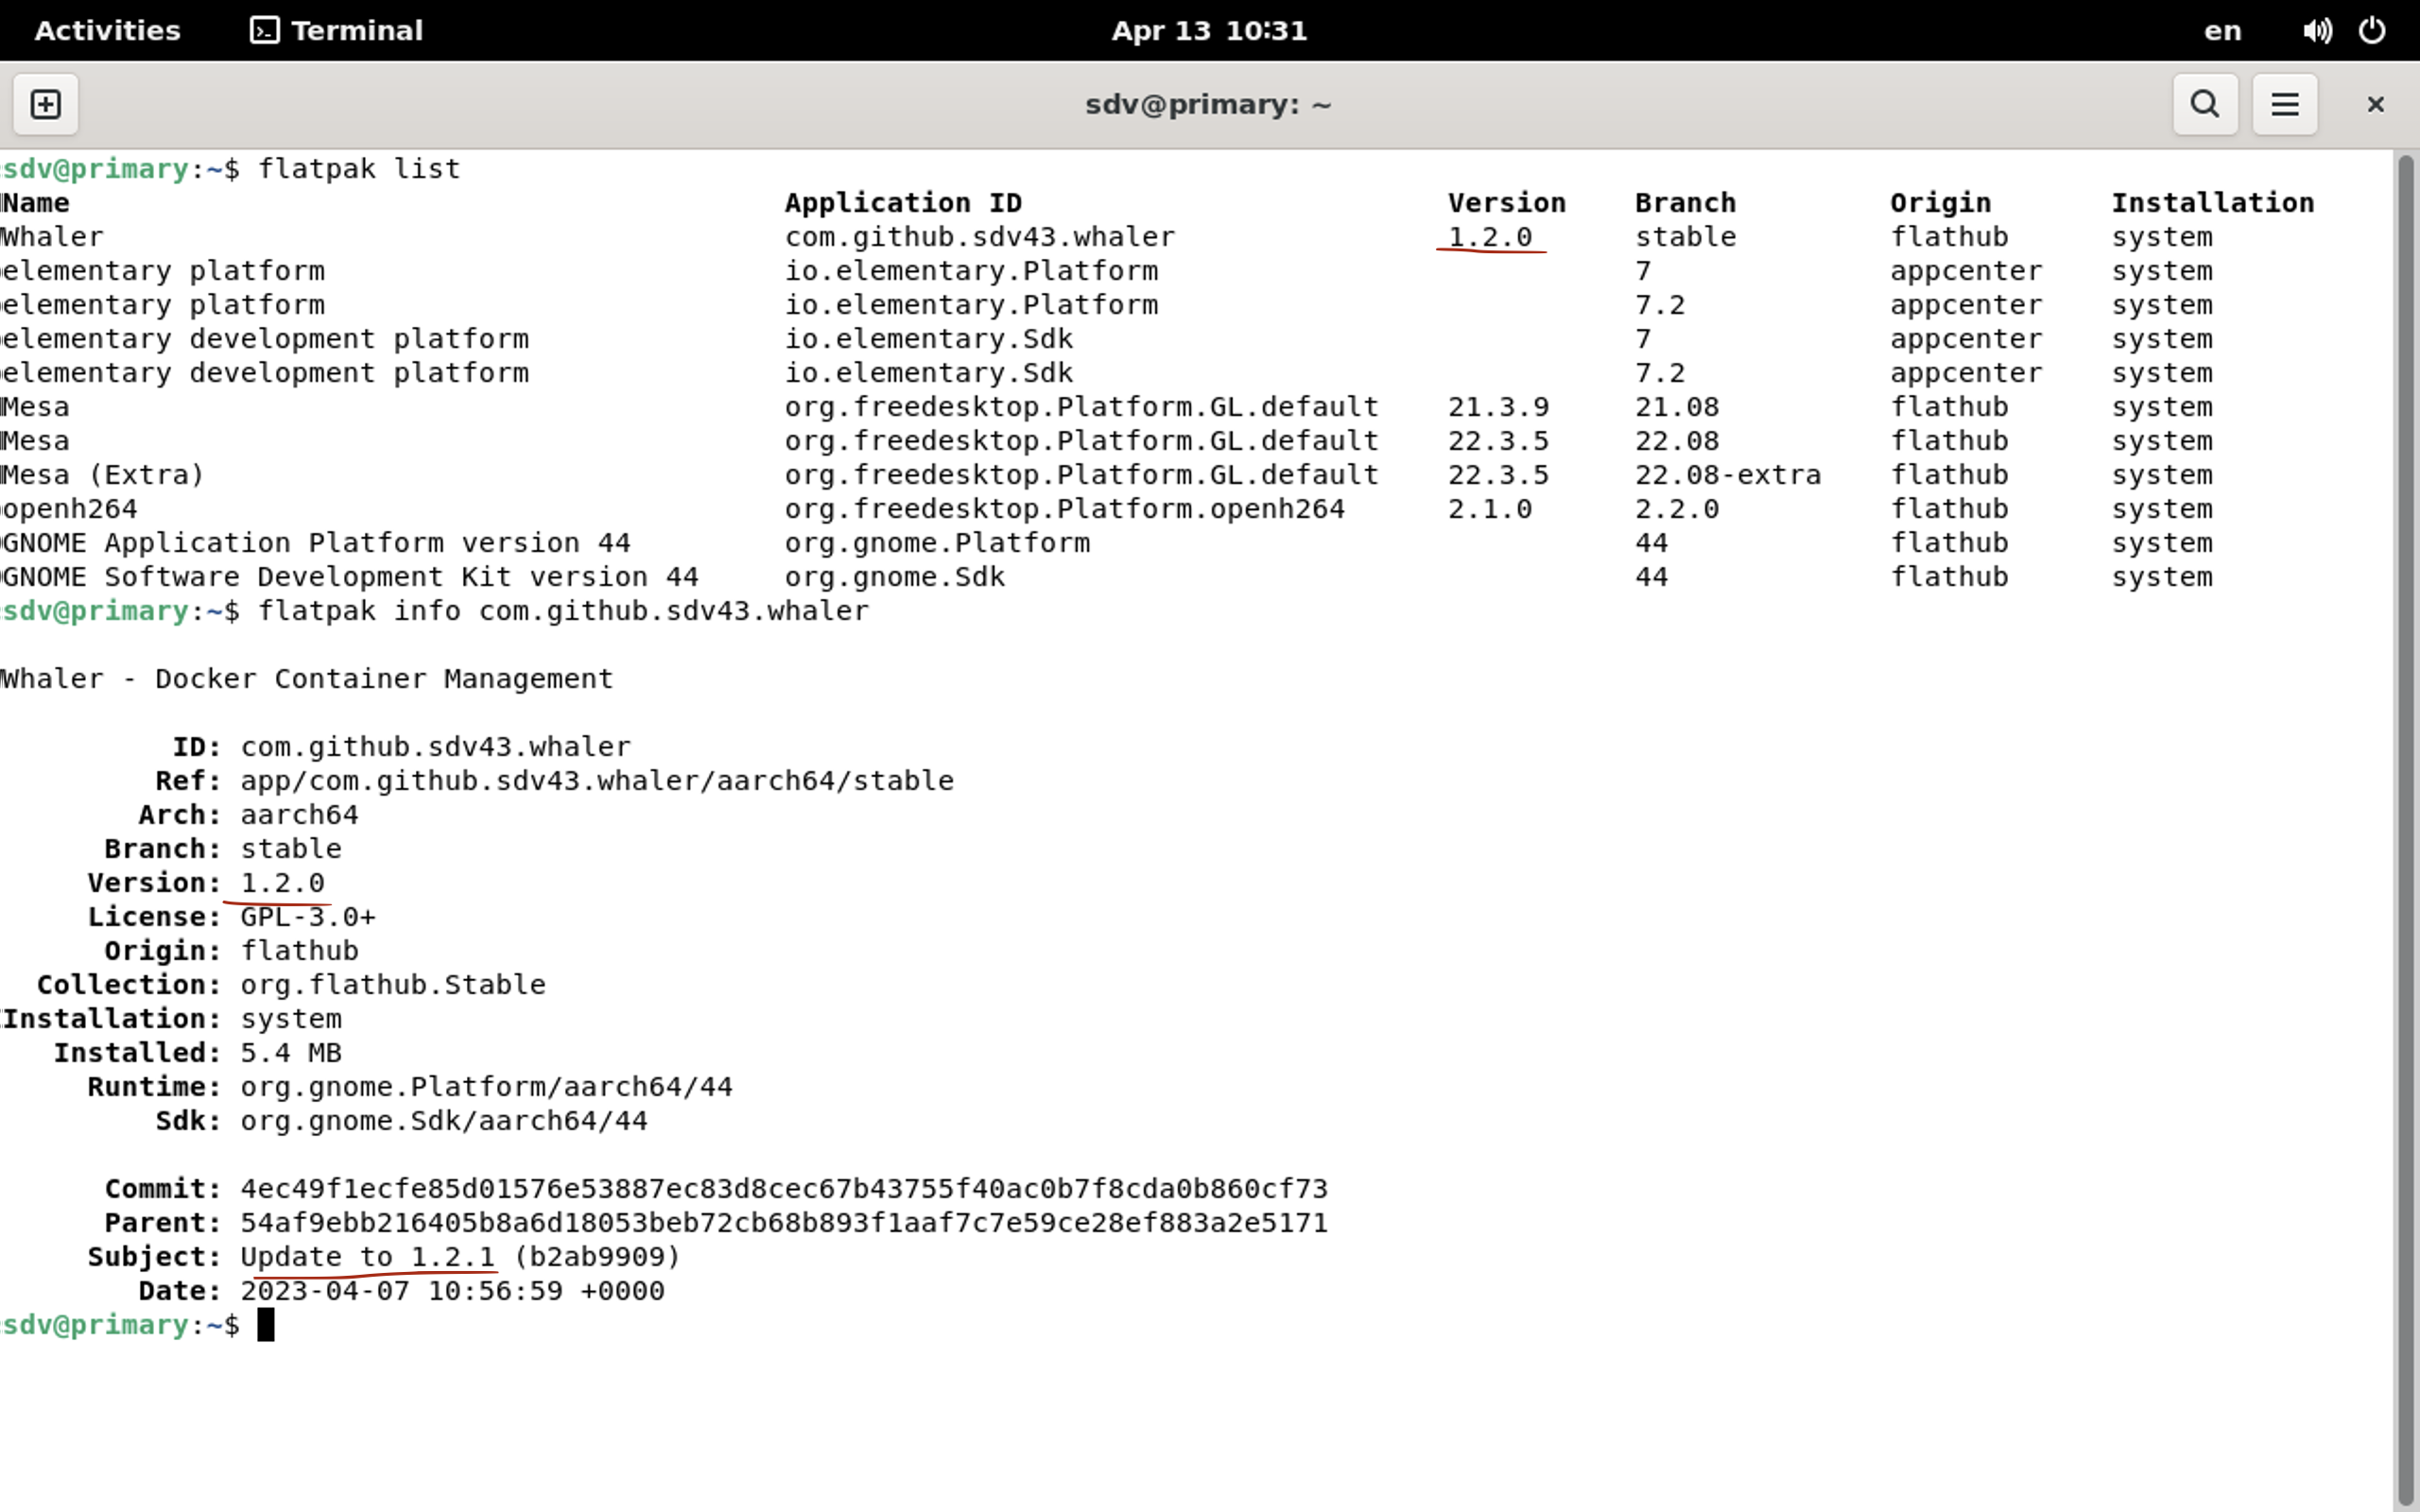Click the Terminal app menu

(356, 30)
